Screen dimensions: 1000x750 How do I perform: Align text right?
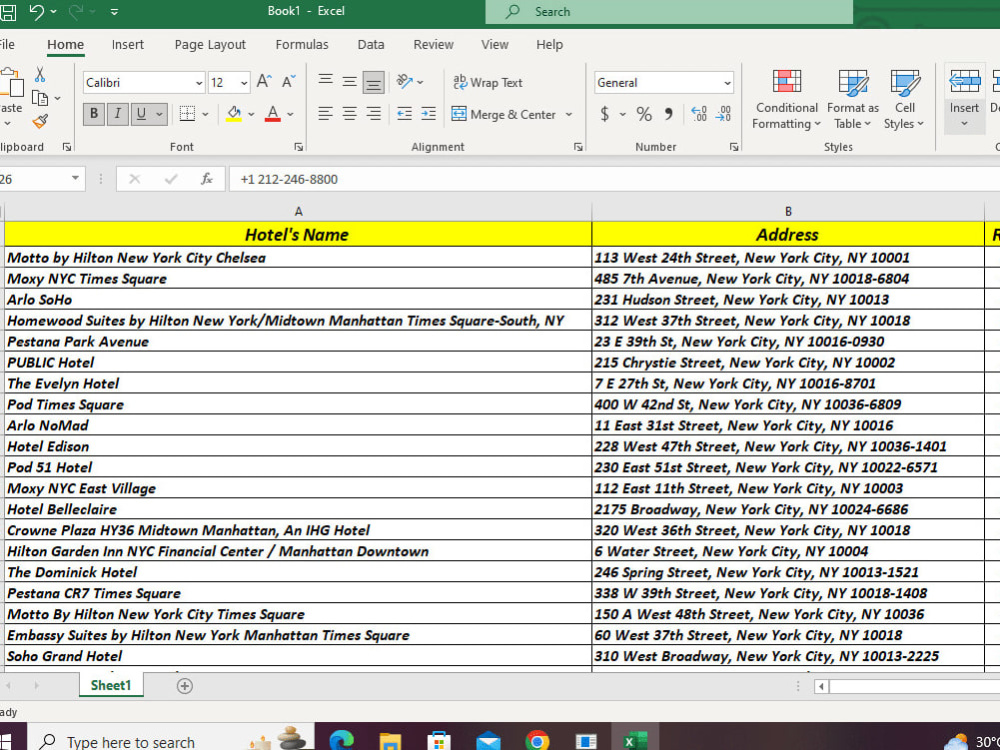pos(374,114)
